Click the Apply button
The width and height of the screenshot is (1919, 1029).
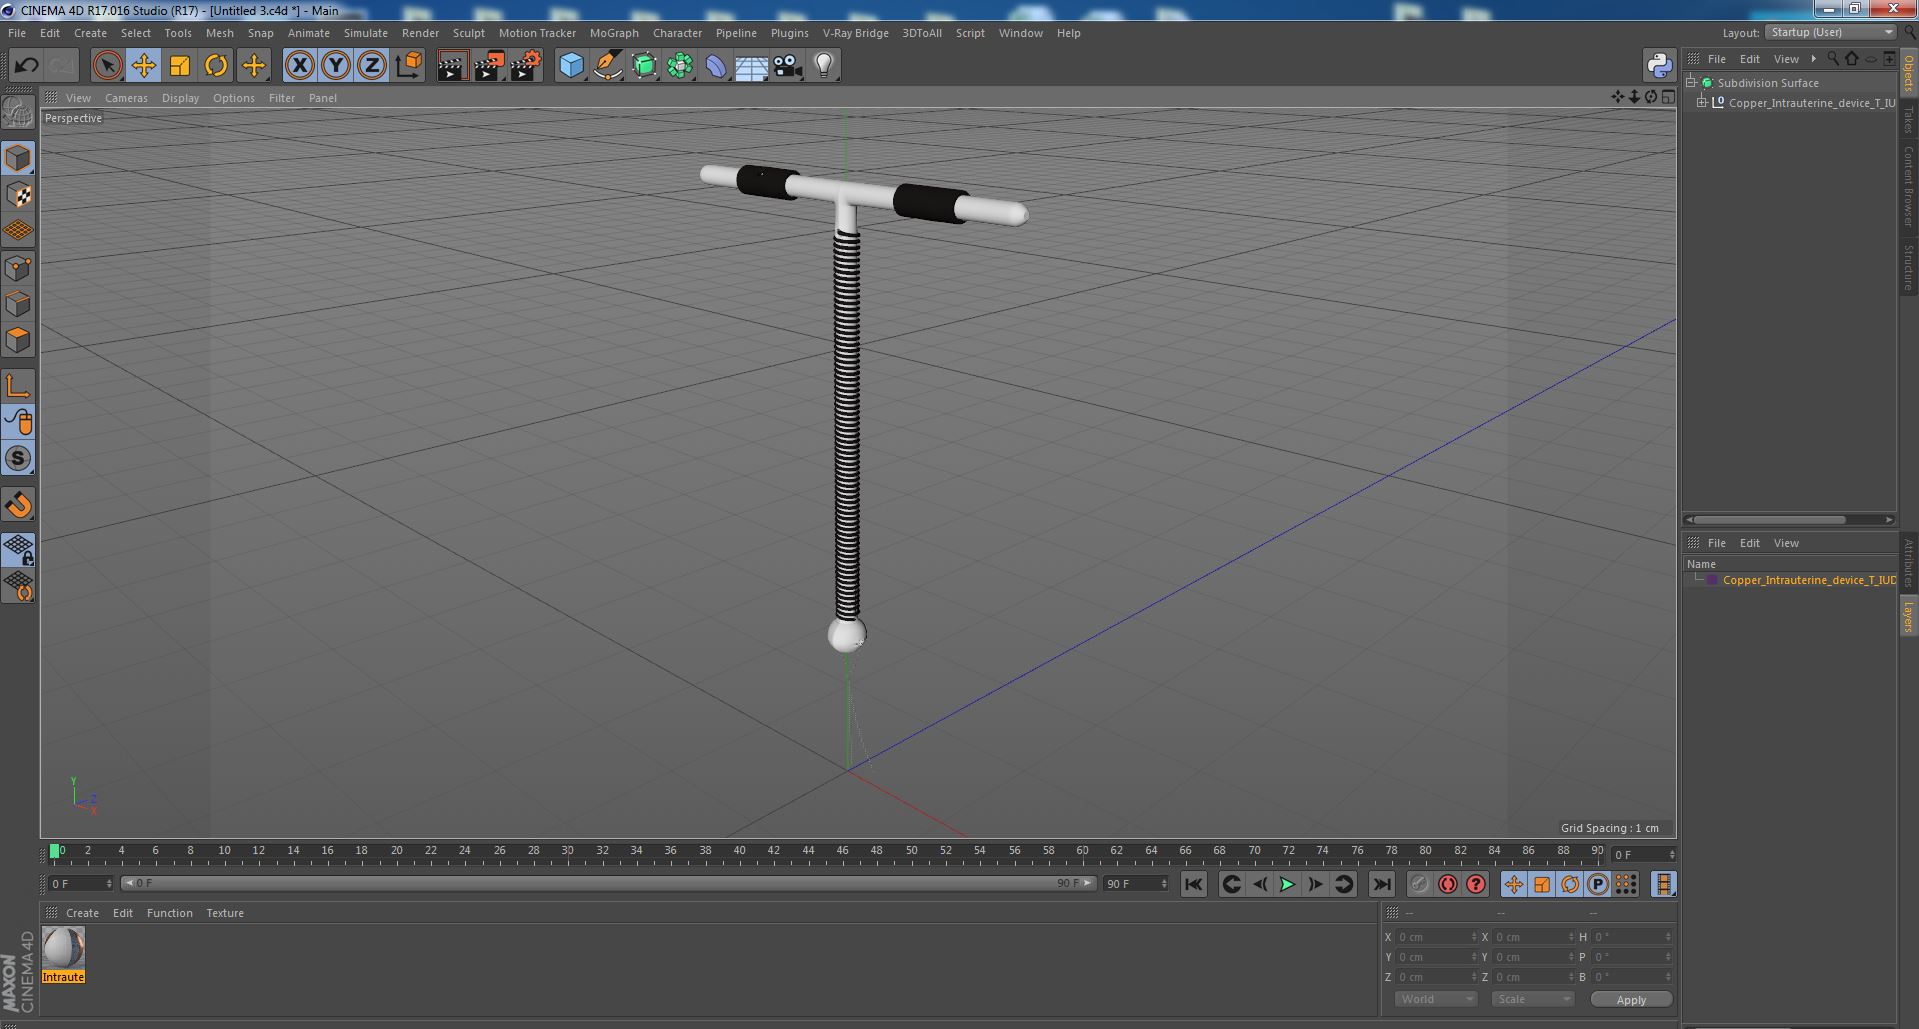(1631, 1000)
